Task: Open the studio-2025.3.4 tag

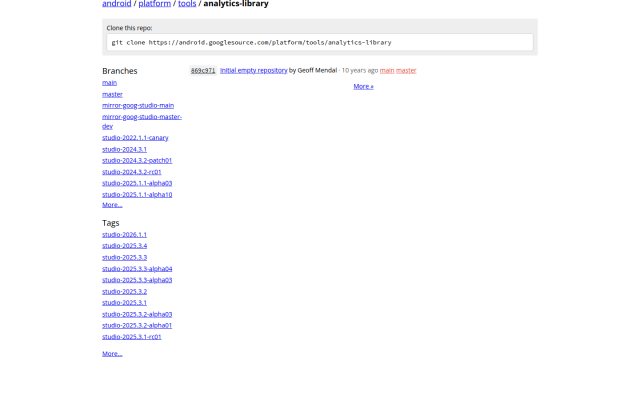Action: pos(124,246)
